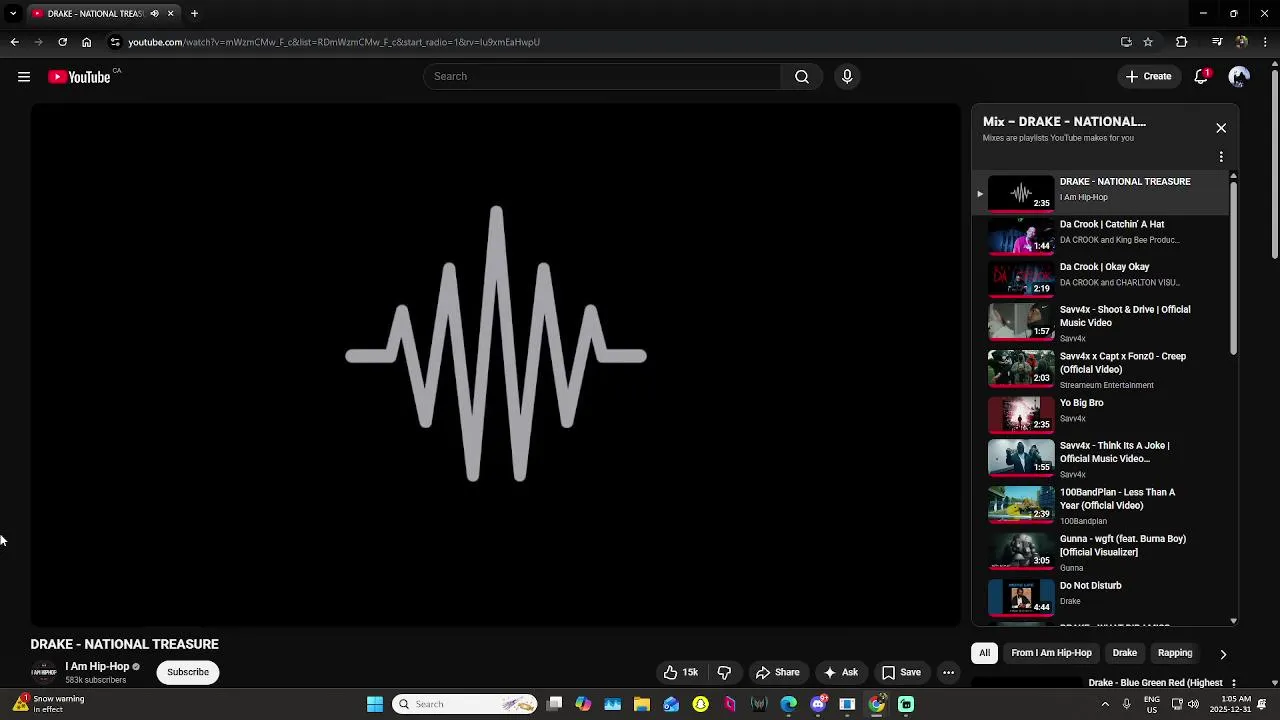Open the Ask AI button
Viewport: 1280px width, 720px height.
[840, 672]
